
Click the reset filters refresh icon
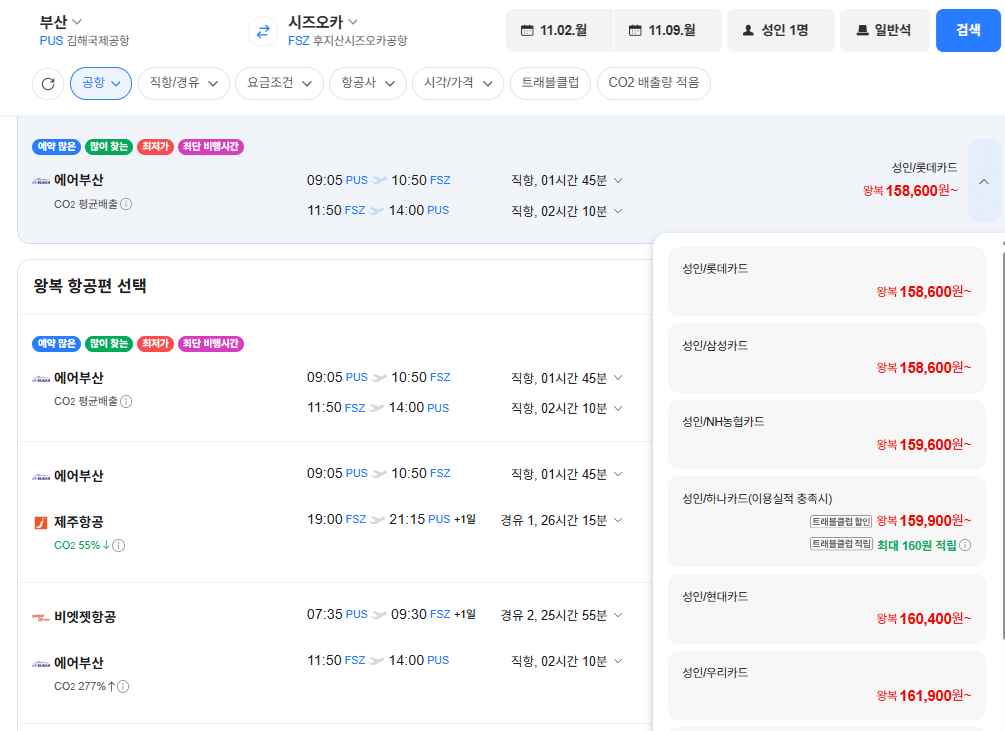click(x=48, y=84)
